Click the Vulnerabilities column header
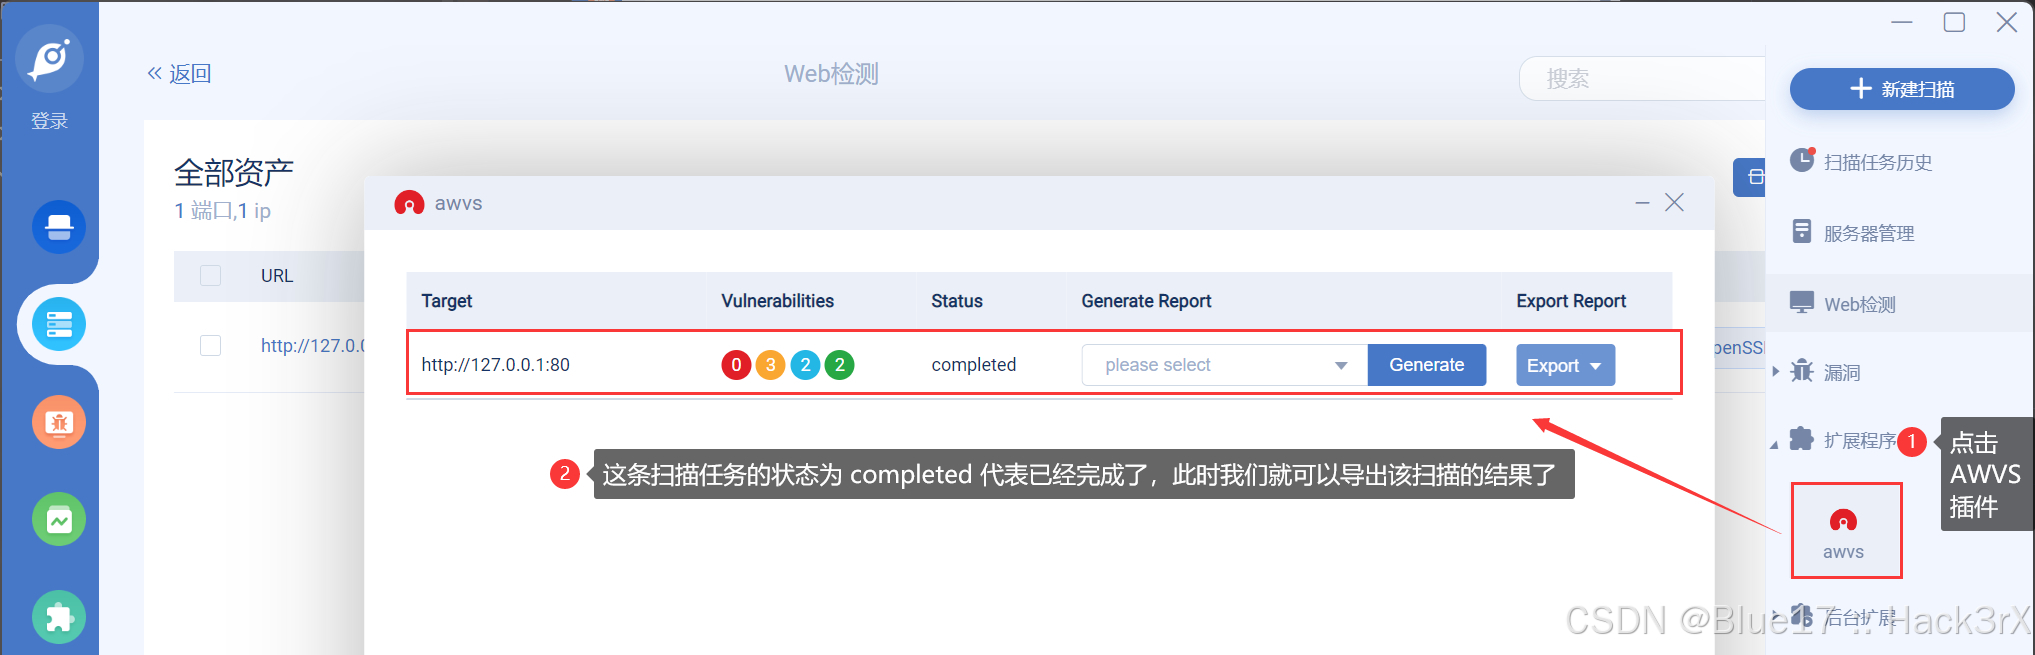 778,301
